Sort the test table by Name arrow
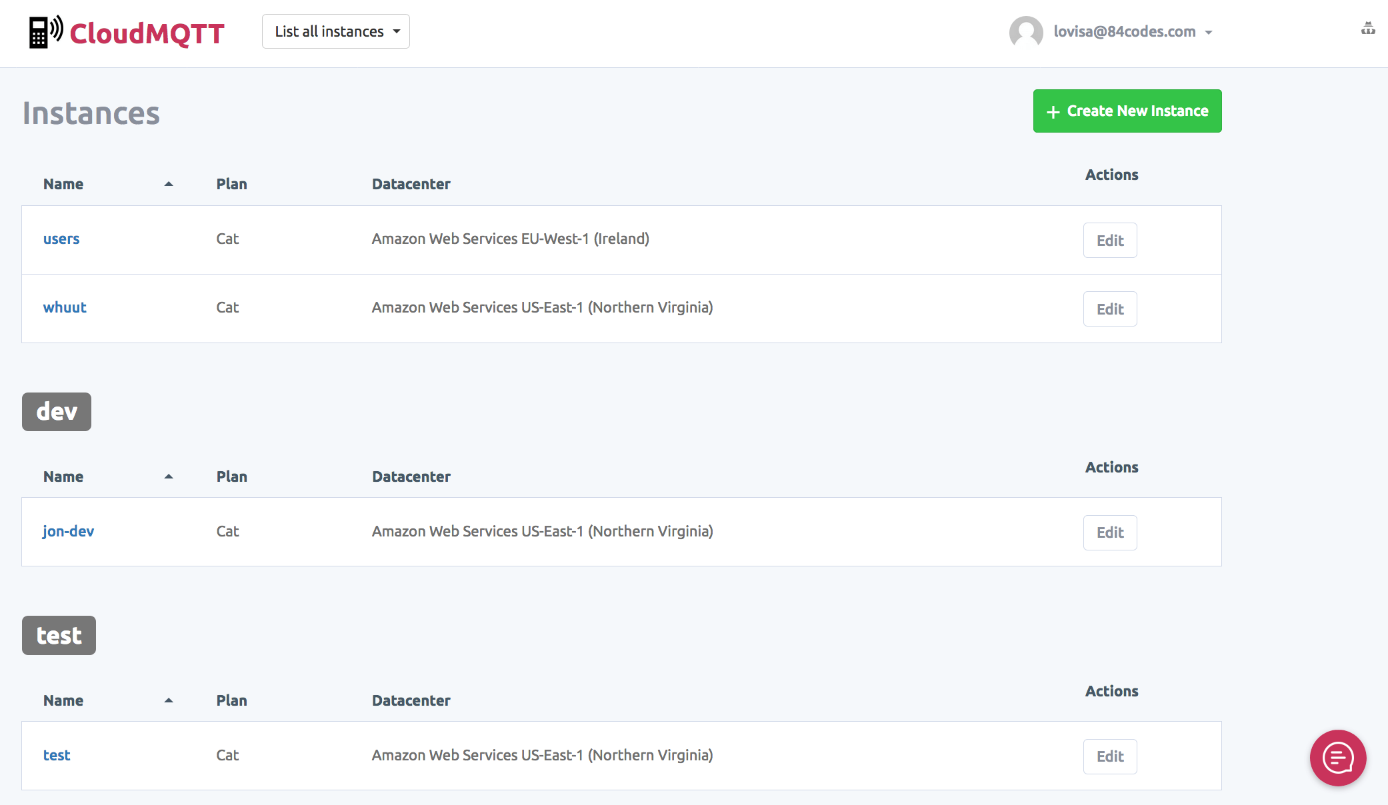Screen dimensions: 1388x805 [x=168, y=701]
